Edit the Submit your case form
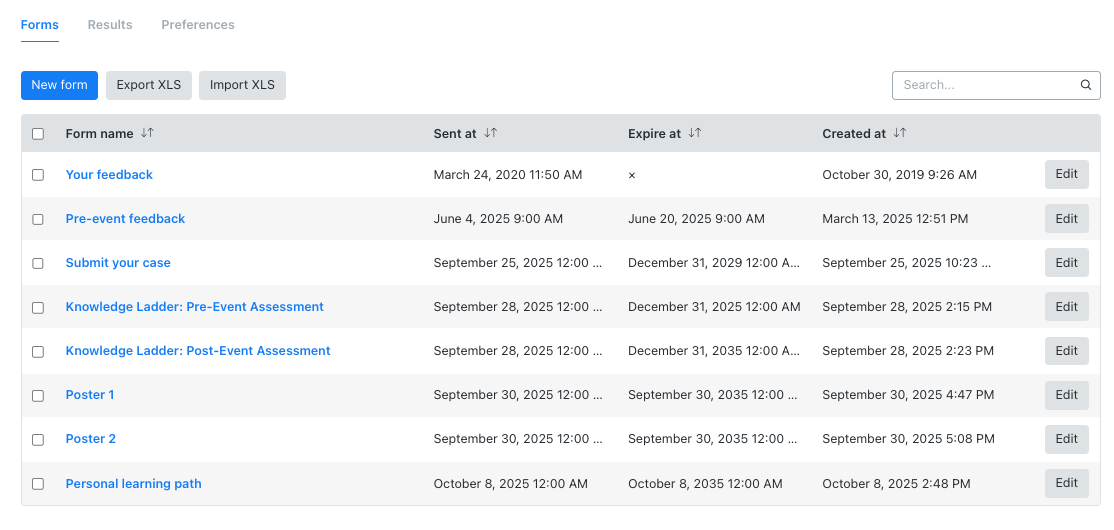 (1066, 263)
